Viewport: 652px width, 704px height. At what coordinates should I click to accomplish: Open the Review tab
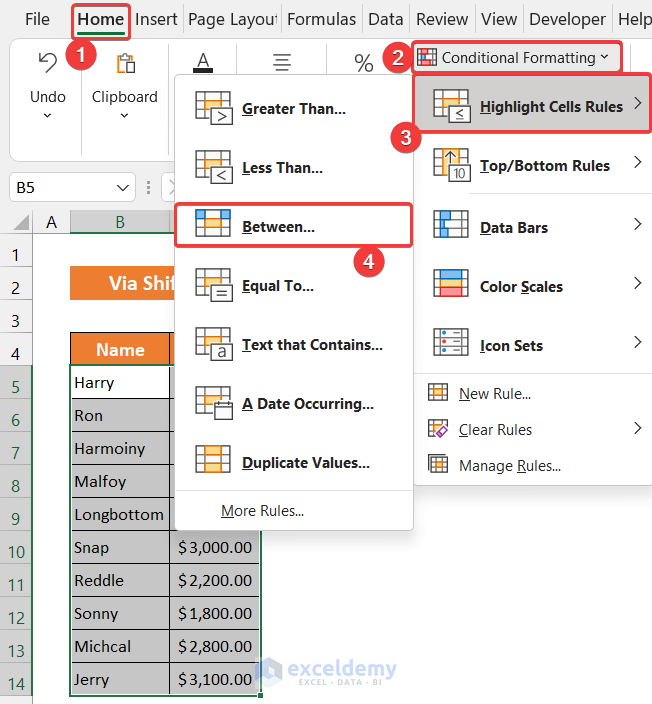click(x=442, y=19)
